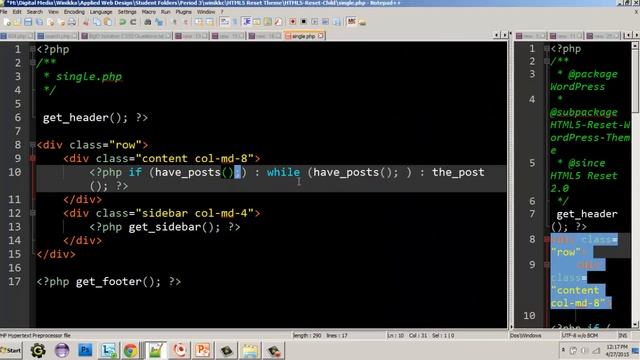This screenshot has height=360, width=640.
Task: Click the Zoom Out toolbar icon
Action: (186, 22)
